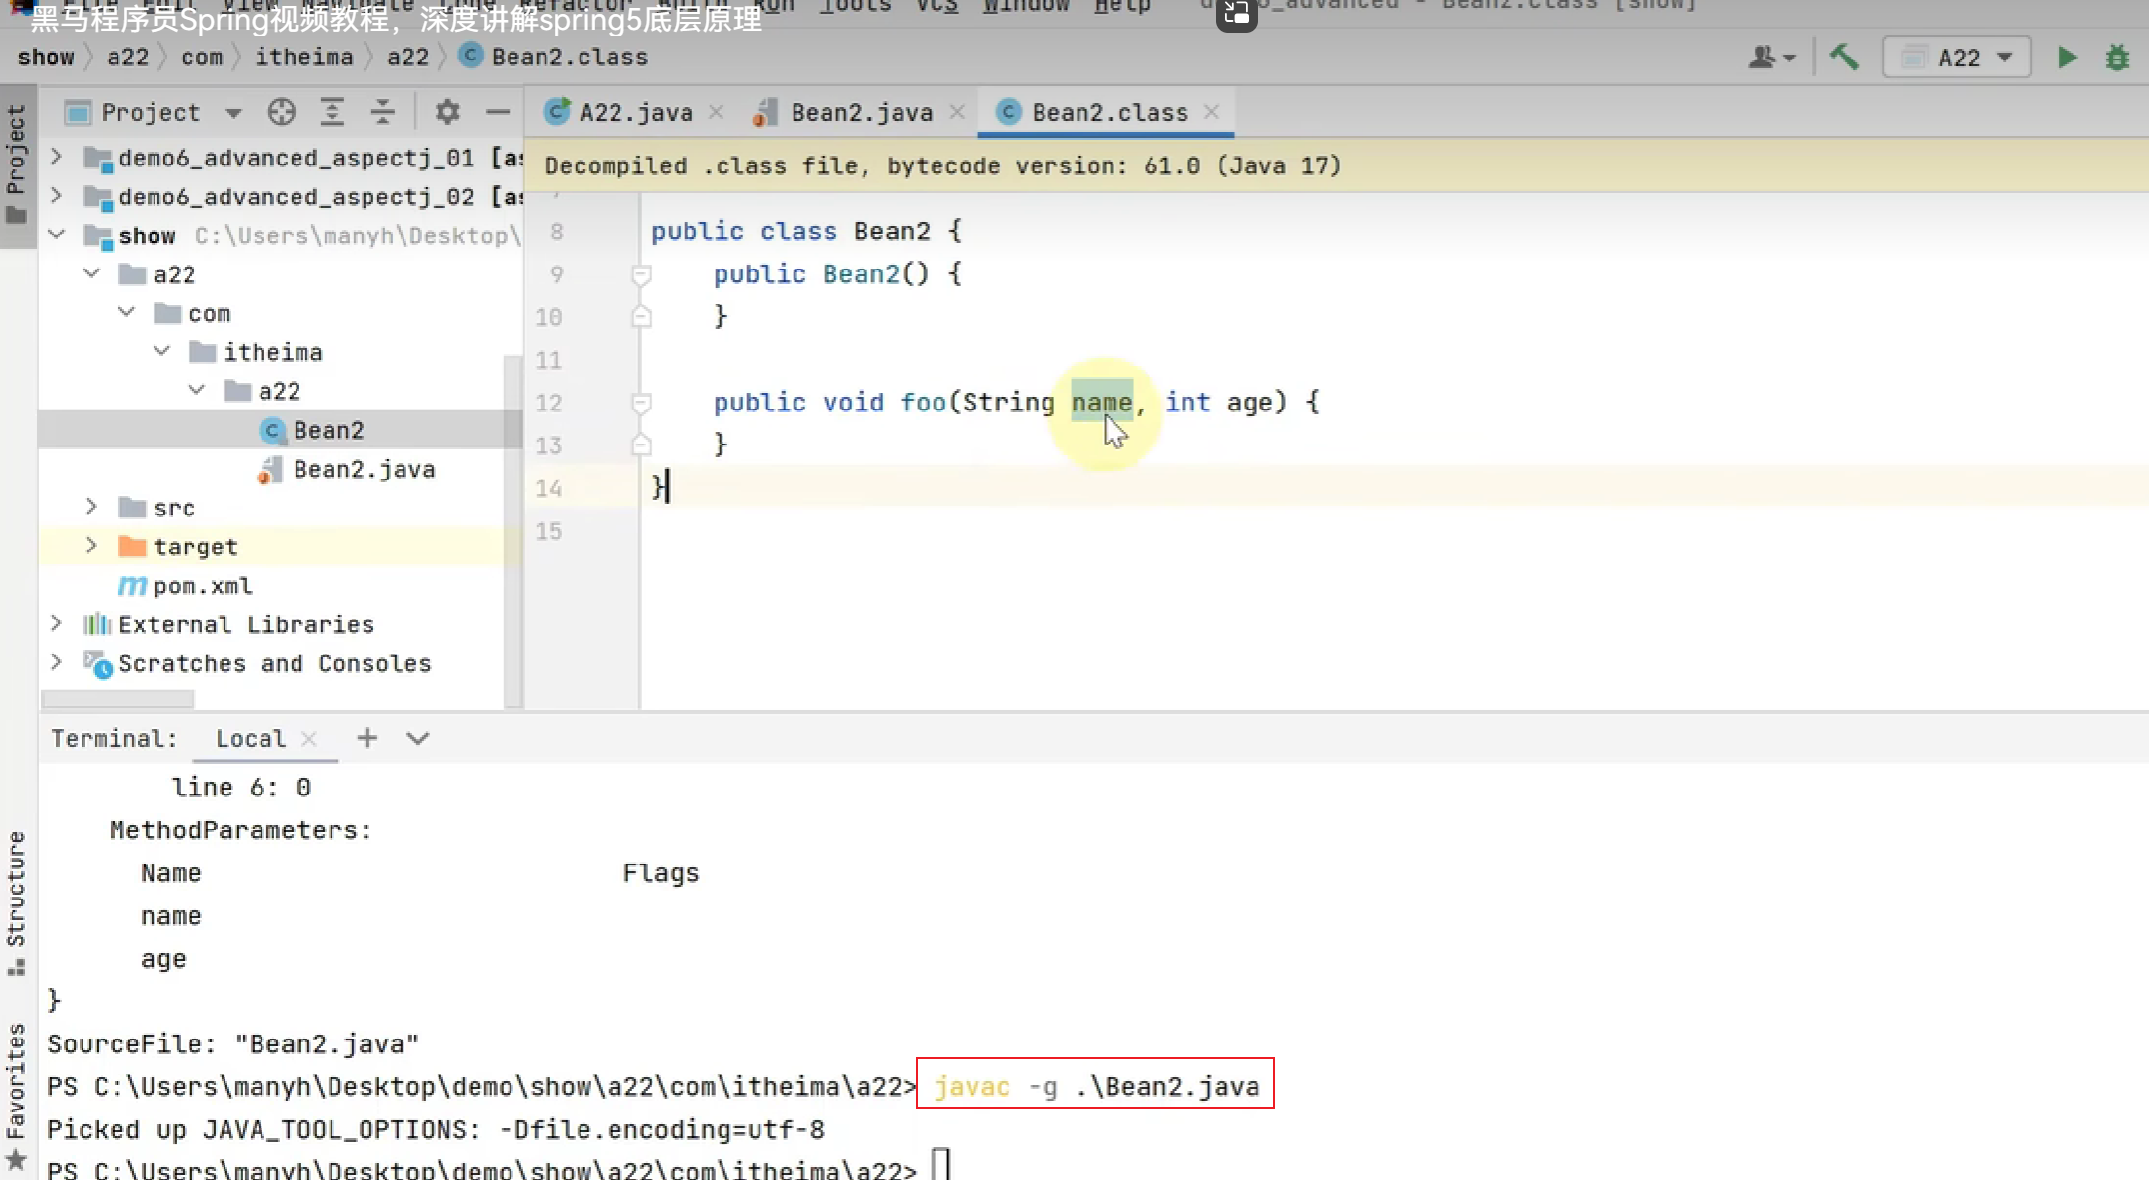Expand all in Project panel
Screen dimensions: 2149x1180
332,112
